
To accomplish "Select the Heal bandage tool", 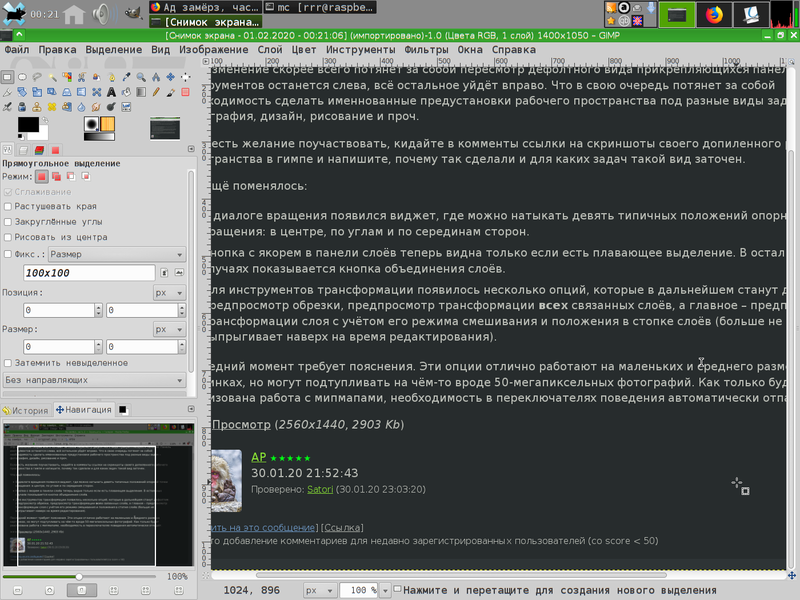I will point(52,107).
